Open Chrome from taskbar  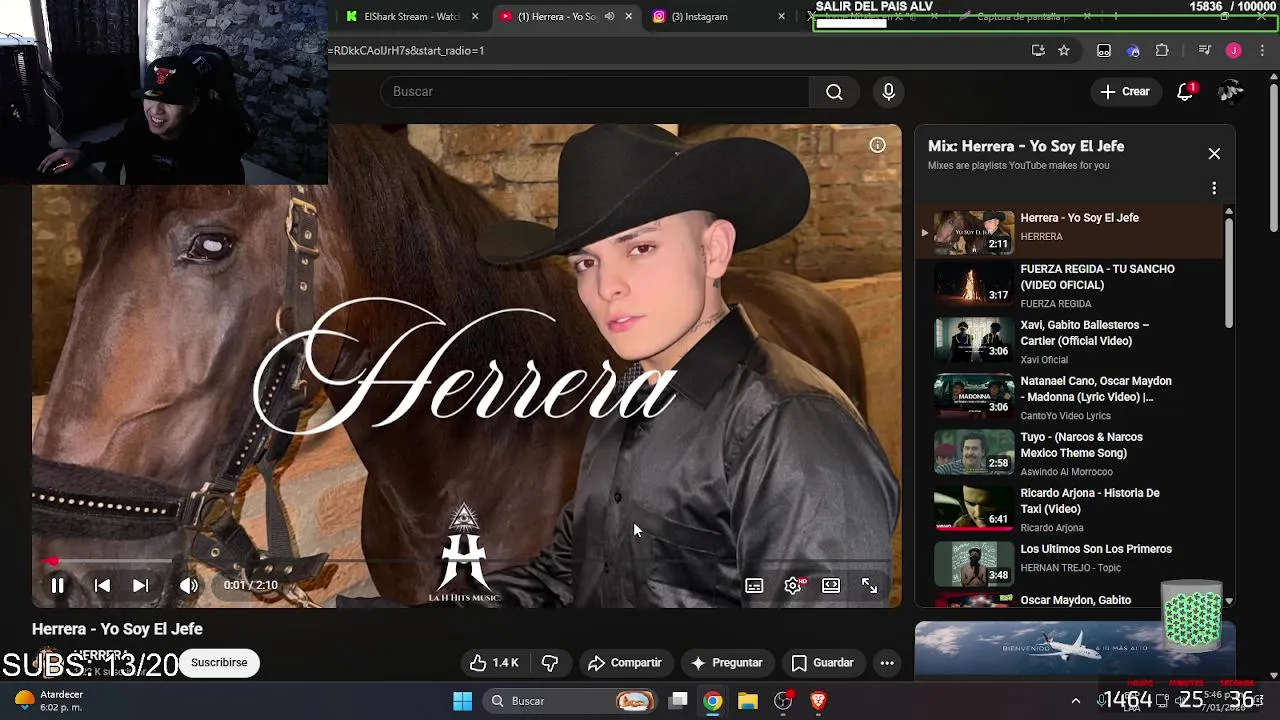click(x=712, y=701)
